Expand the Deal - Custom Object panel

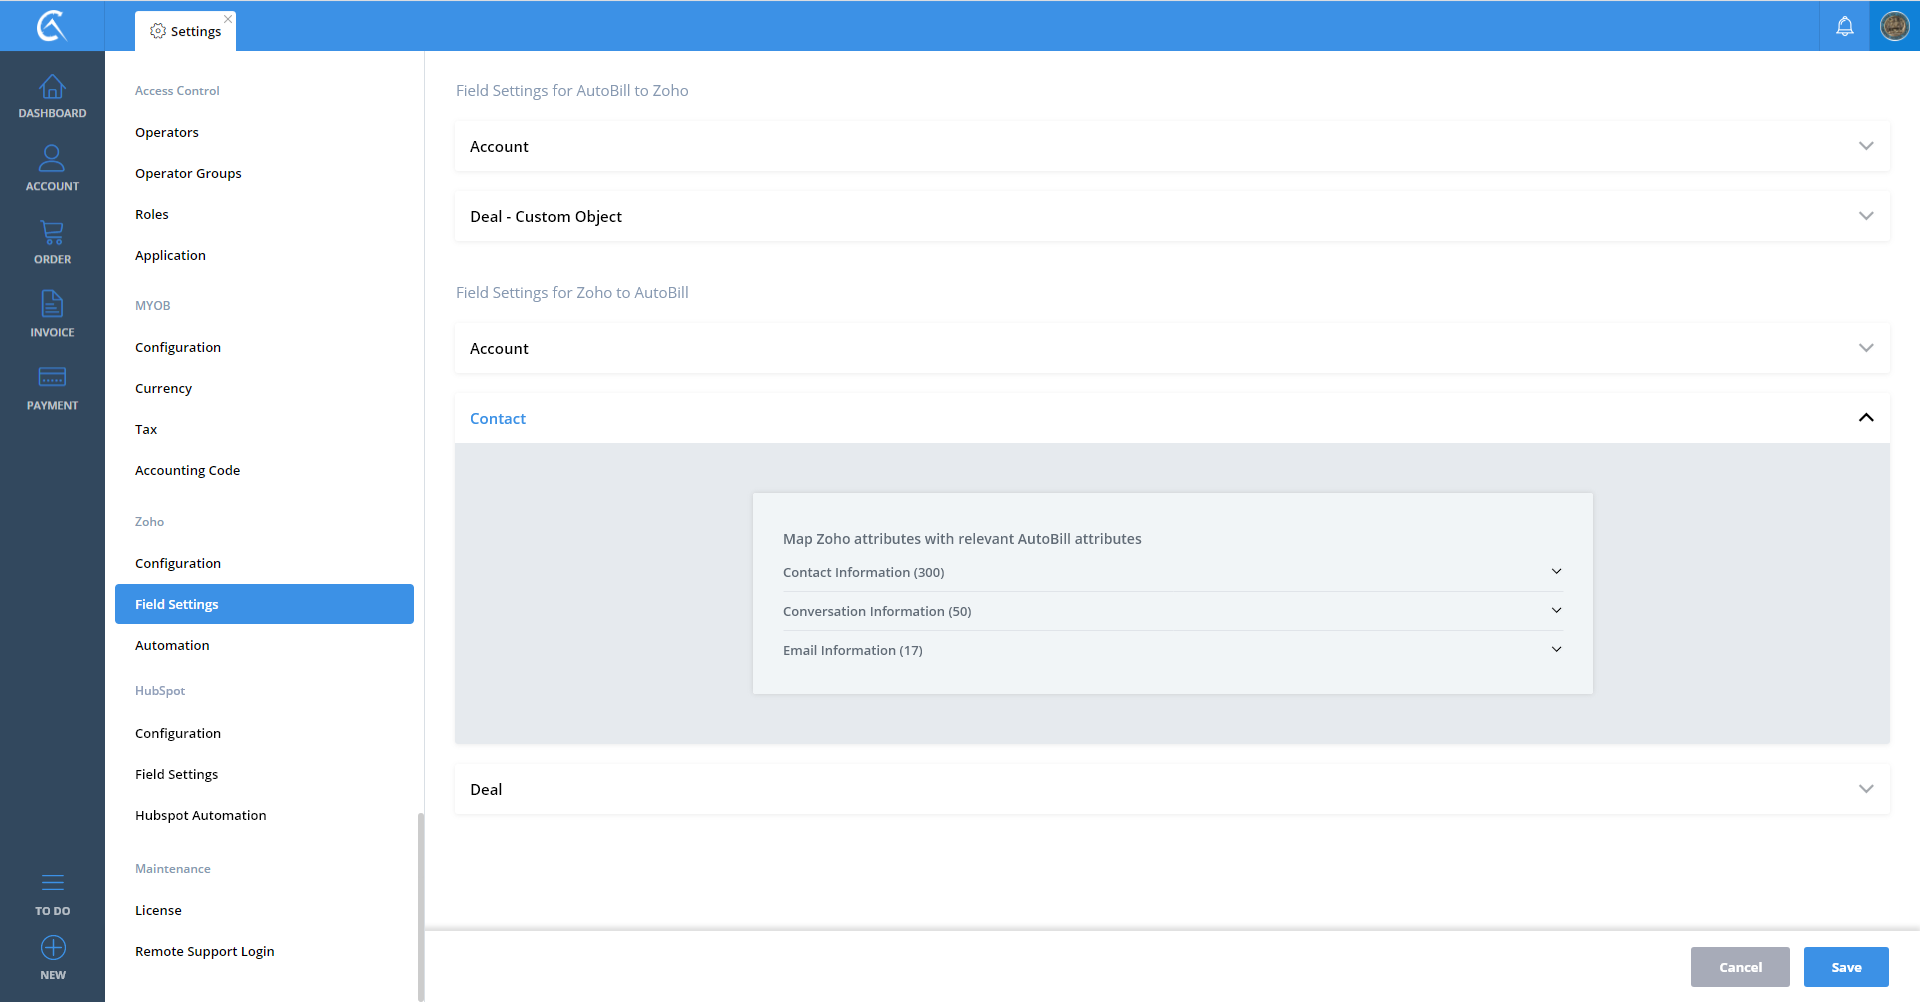click(x=1865, y=216)
